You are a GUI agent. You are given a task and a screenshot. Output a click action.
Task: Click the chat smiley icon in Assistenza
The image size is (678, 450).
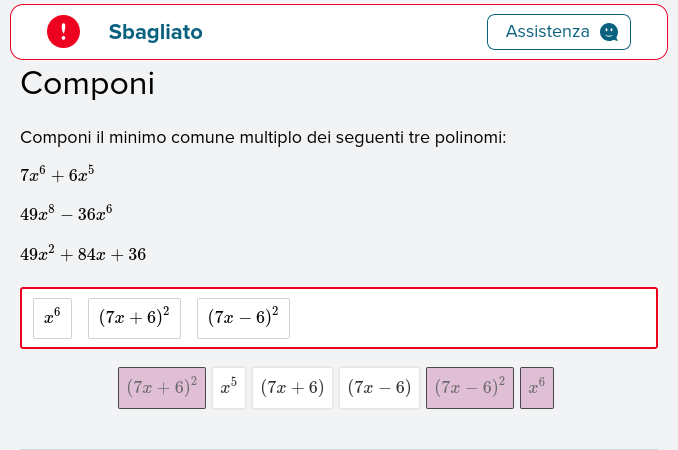(x=609, y=32)
